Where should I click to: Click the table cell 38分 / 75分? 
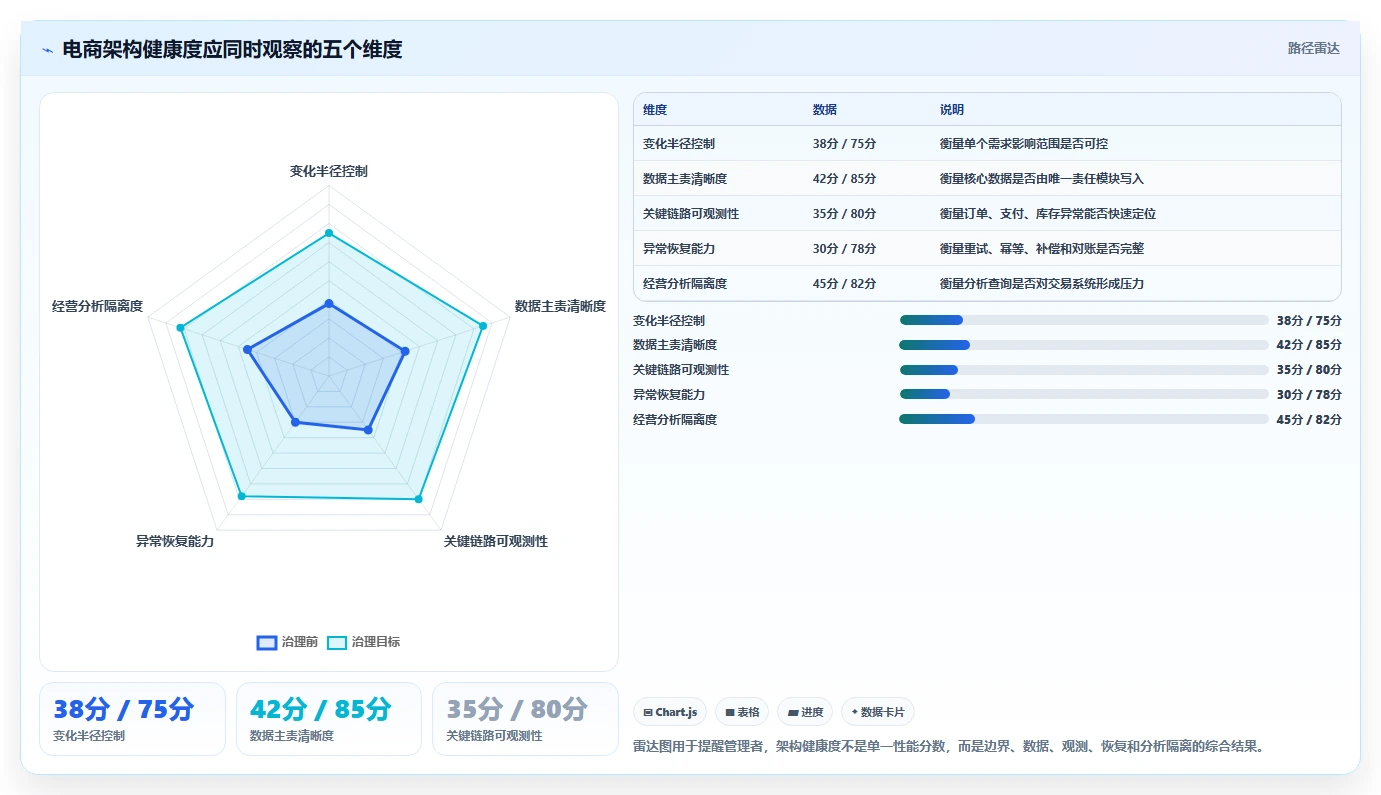coord(845,144)
